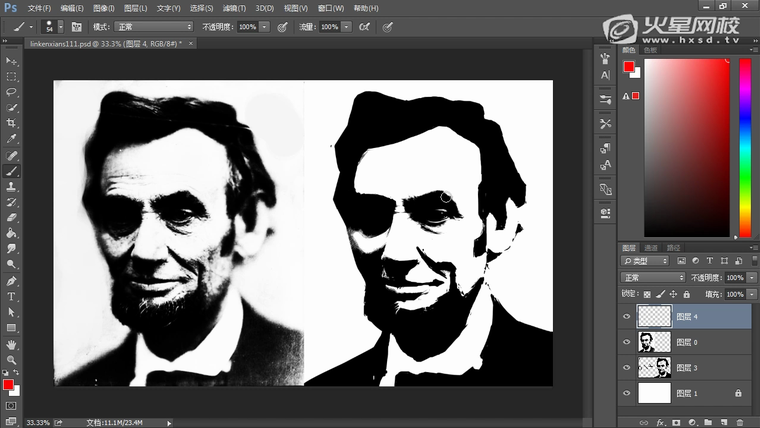Open the layer blend mode 正常 dropdown
This screenshot has width=760, height=428.
coord(653,277)
